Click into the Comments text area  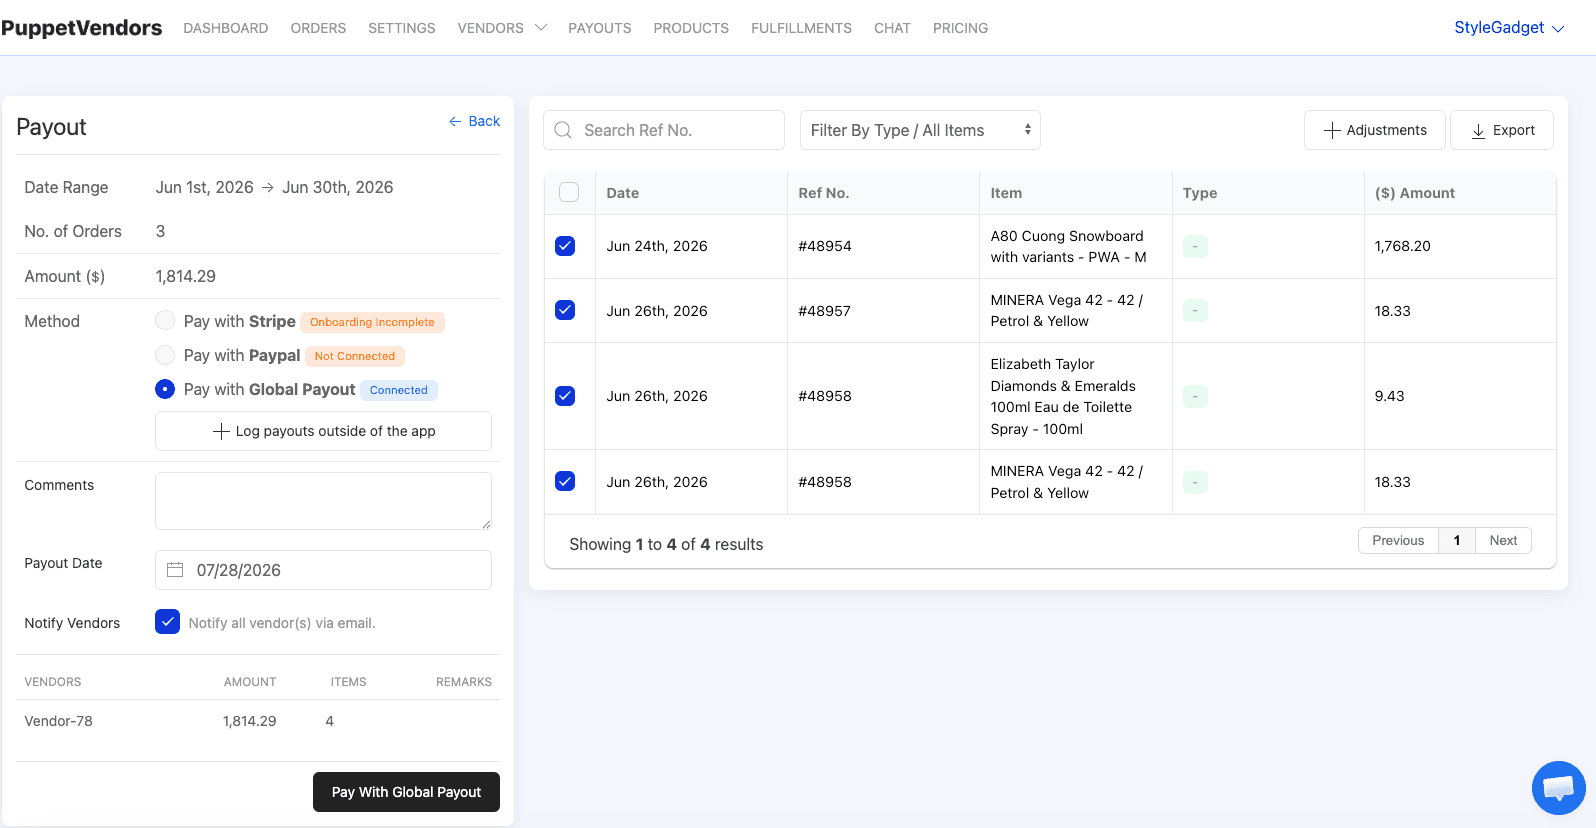pyautogui.click(x=323, y=501)
